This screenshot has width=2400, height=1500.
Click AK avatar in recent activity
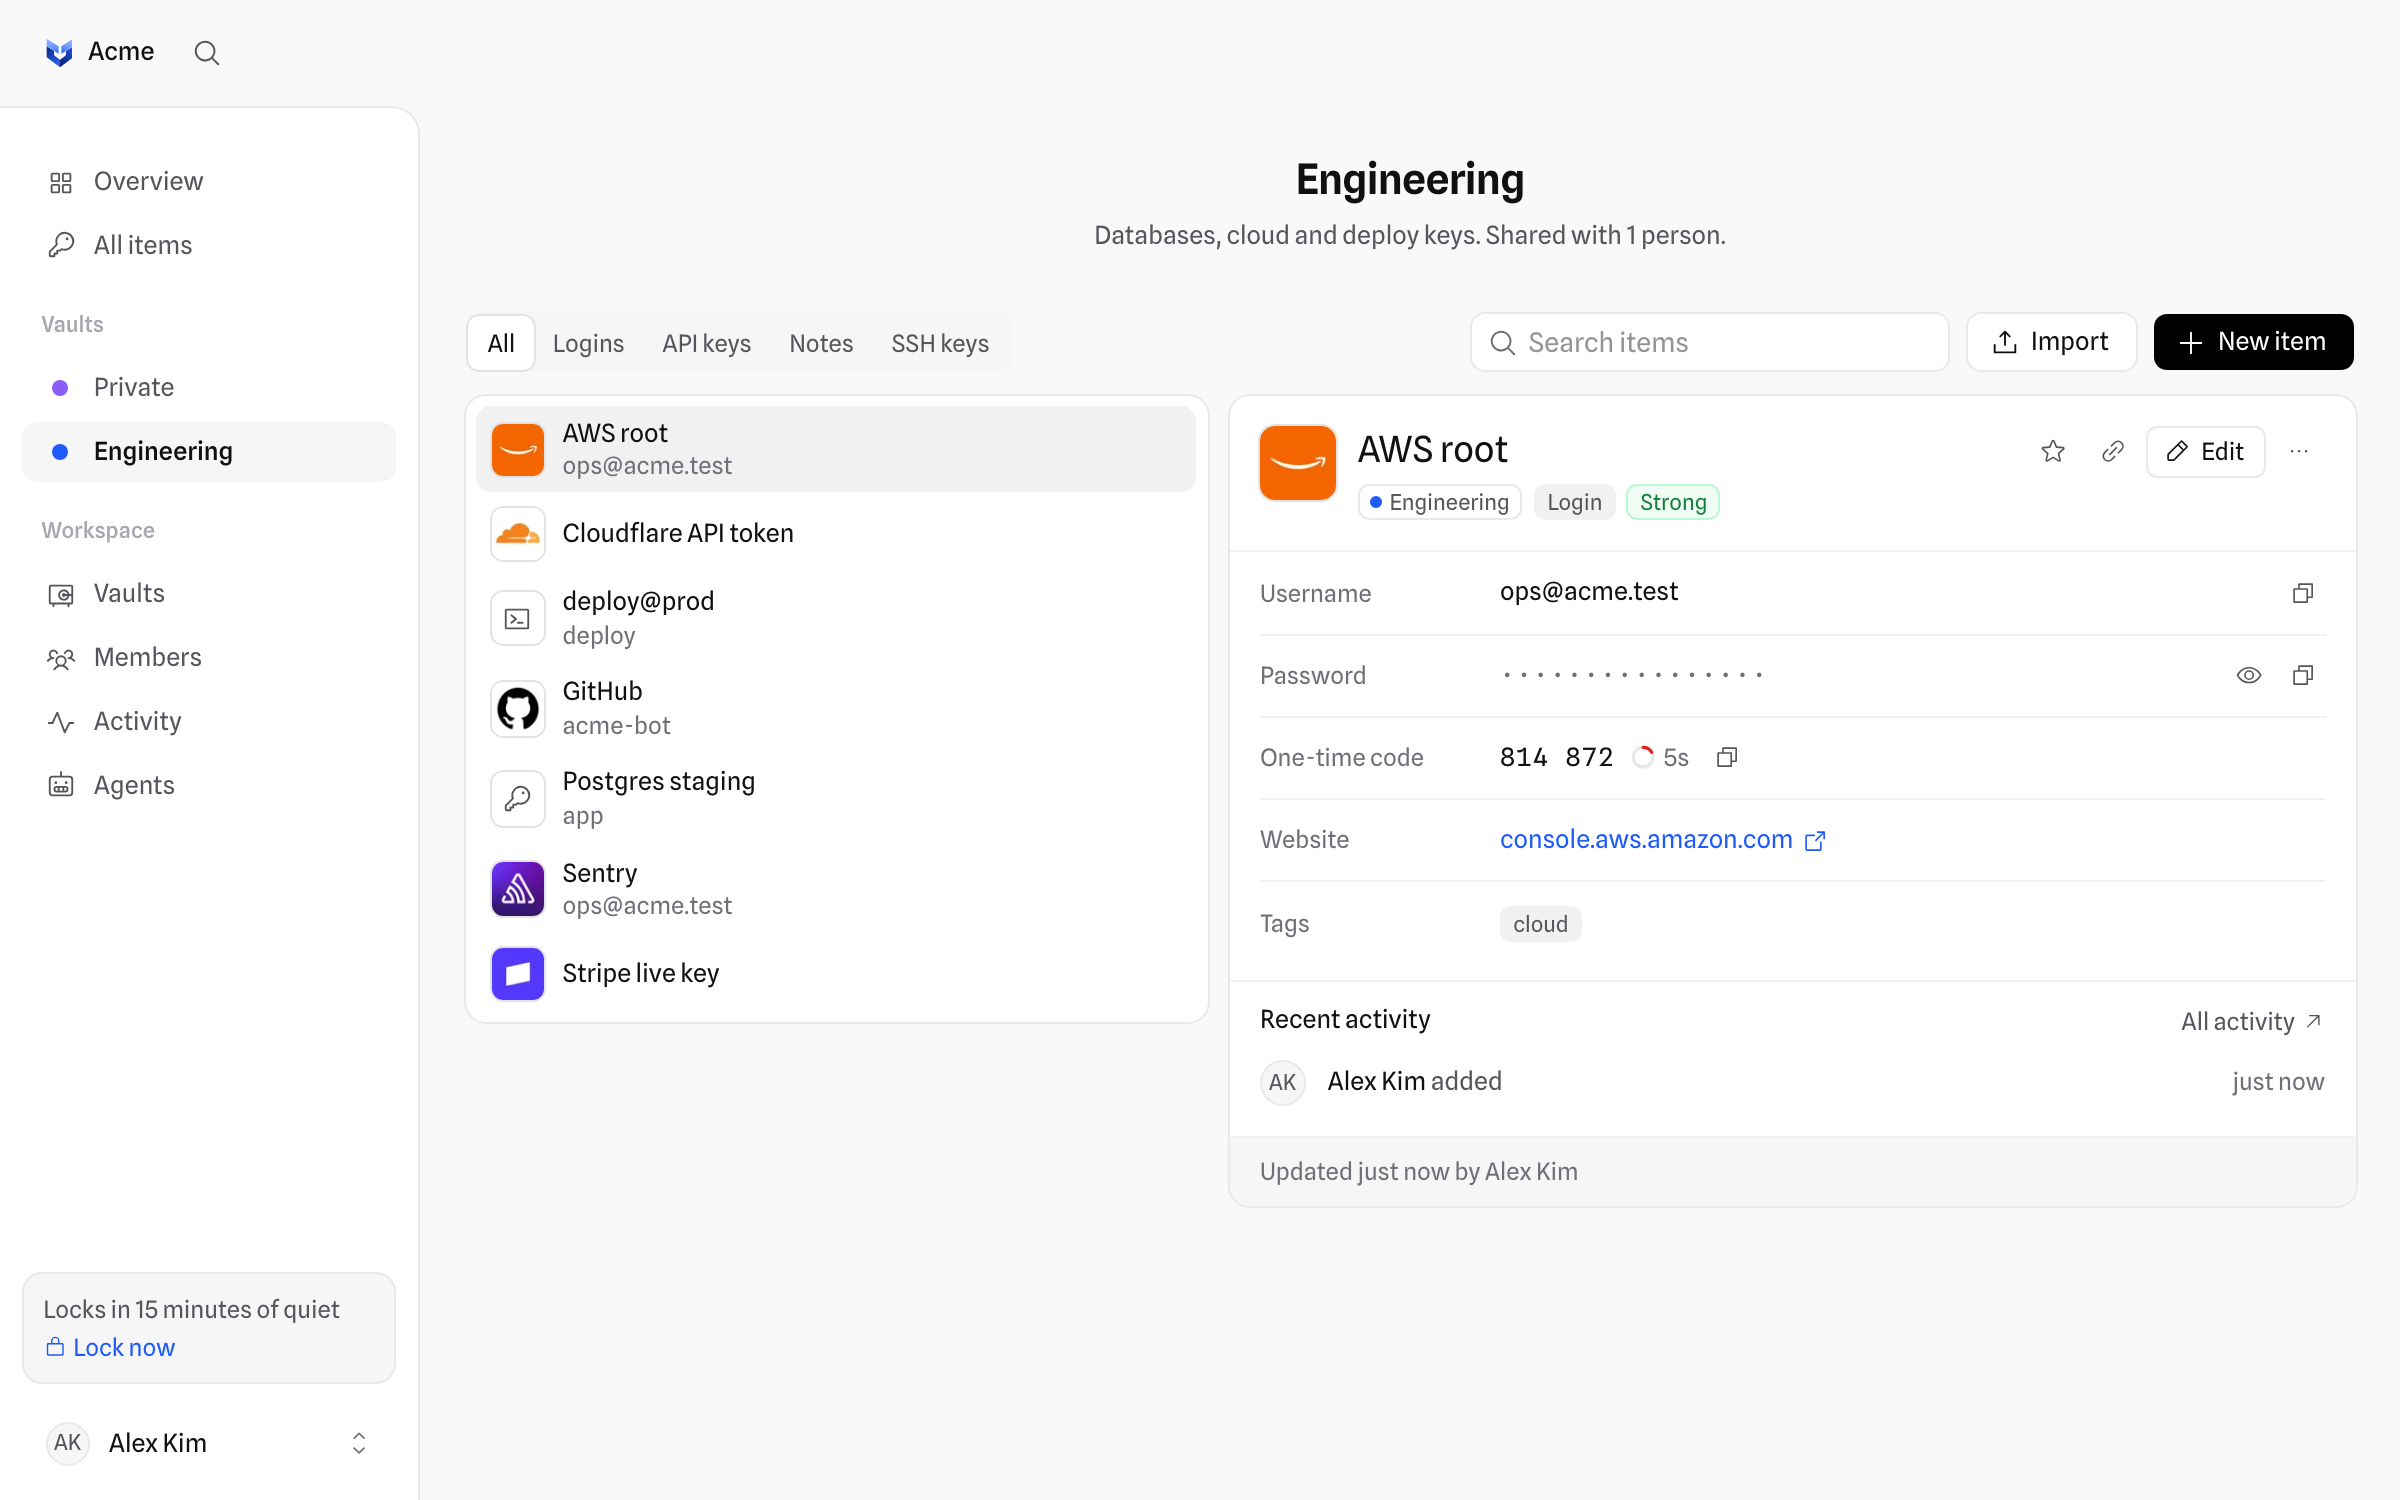pyautogui.click(x=1283, y=1082)
